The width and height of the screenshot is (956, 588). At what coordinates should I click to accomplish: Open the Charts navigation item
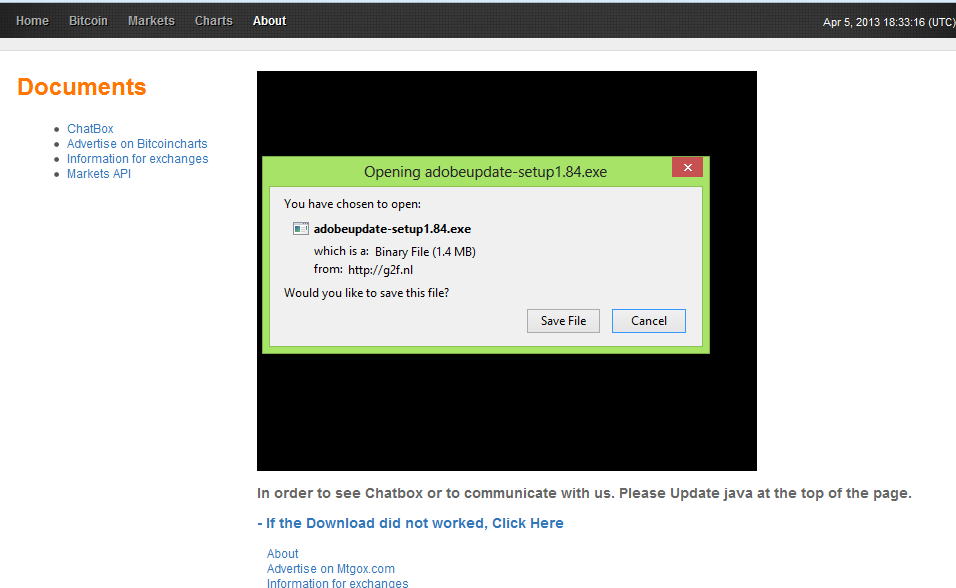213,21
